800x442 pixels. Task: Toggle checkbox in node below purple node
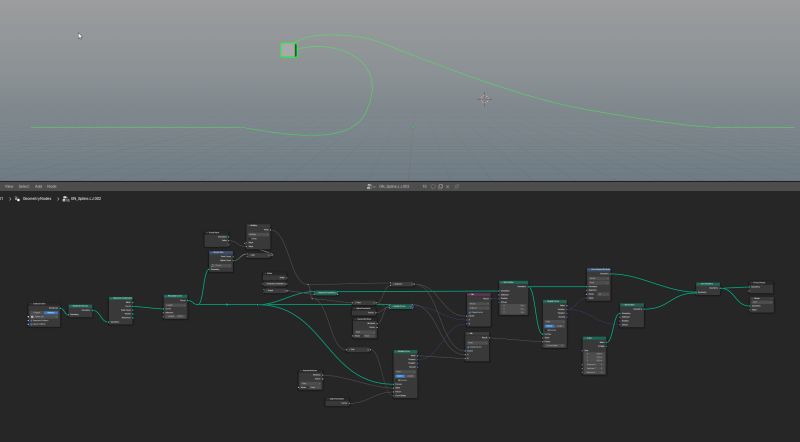470,347
